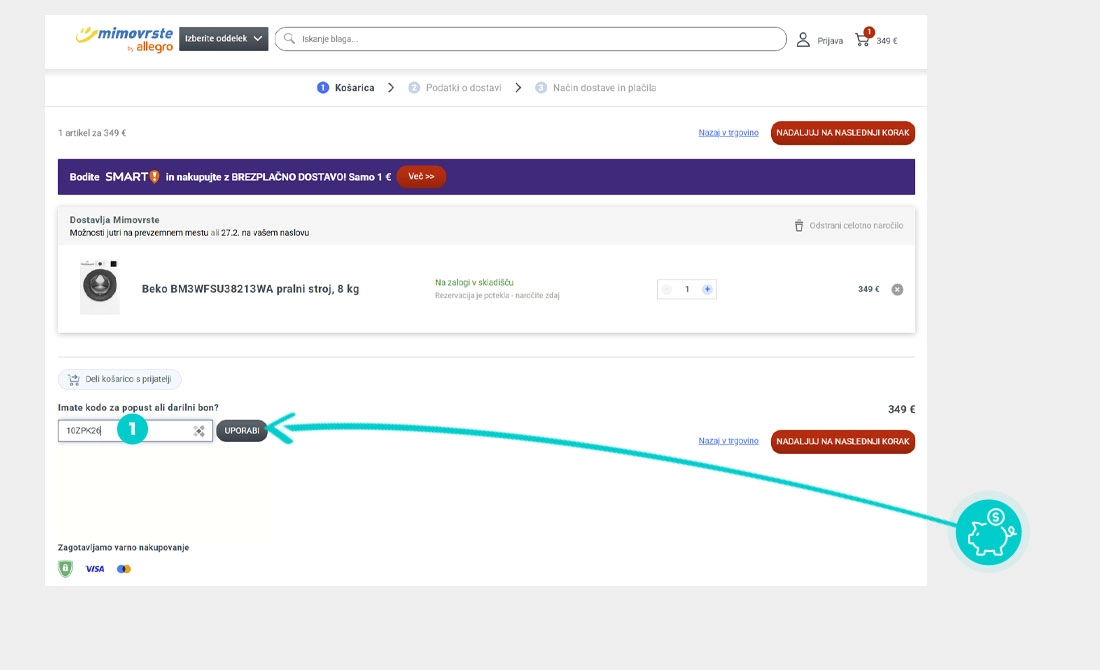Select the 'Košarica' checkout step
Screen dimensions: 1100x670
[346, 88]
